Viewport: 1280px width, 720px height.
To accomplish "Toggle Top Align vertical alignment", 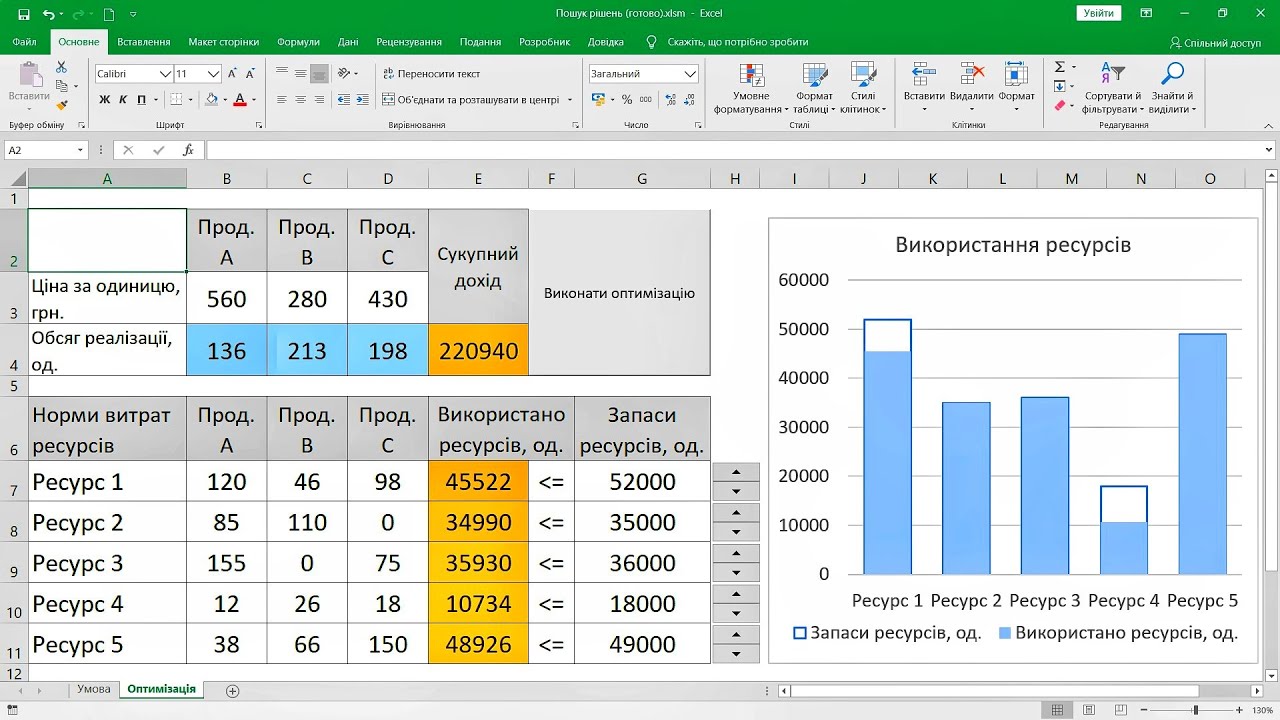I will pyautogui.click(x=282, y=73).
